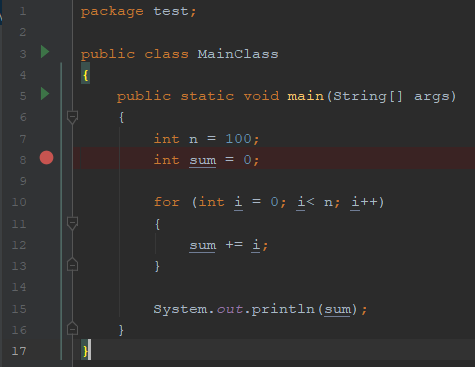475x367 pixels.
Task: Click the 'args' parameter
Action: 432,97
